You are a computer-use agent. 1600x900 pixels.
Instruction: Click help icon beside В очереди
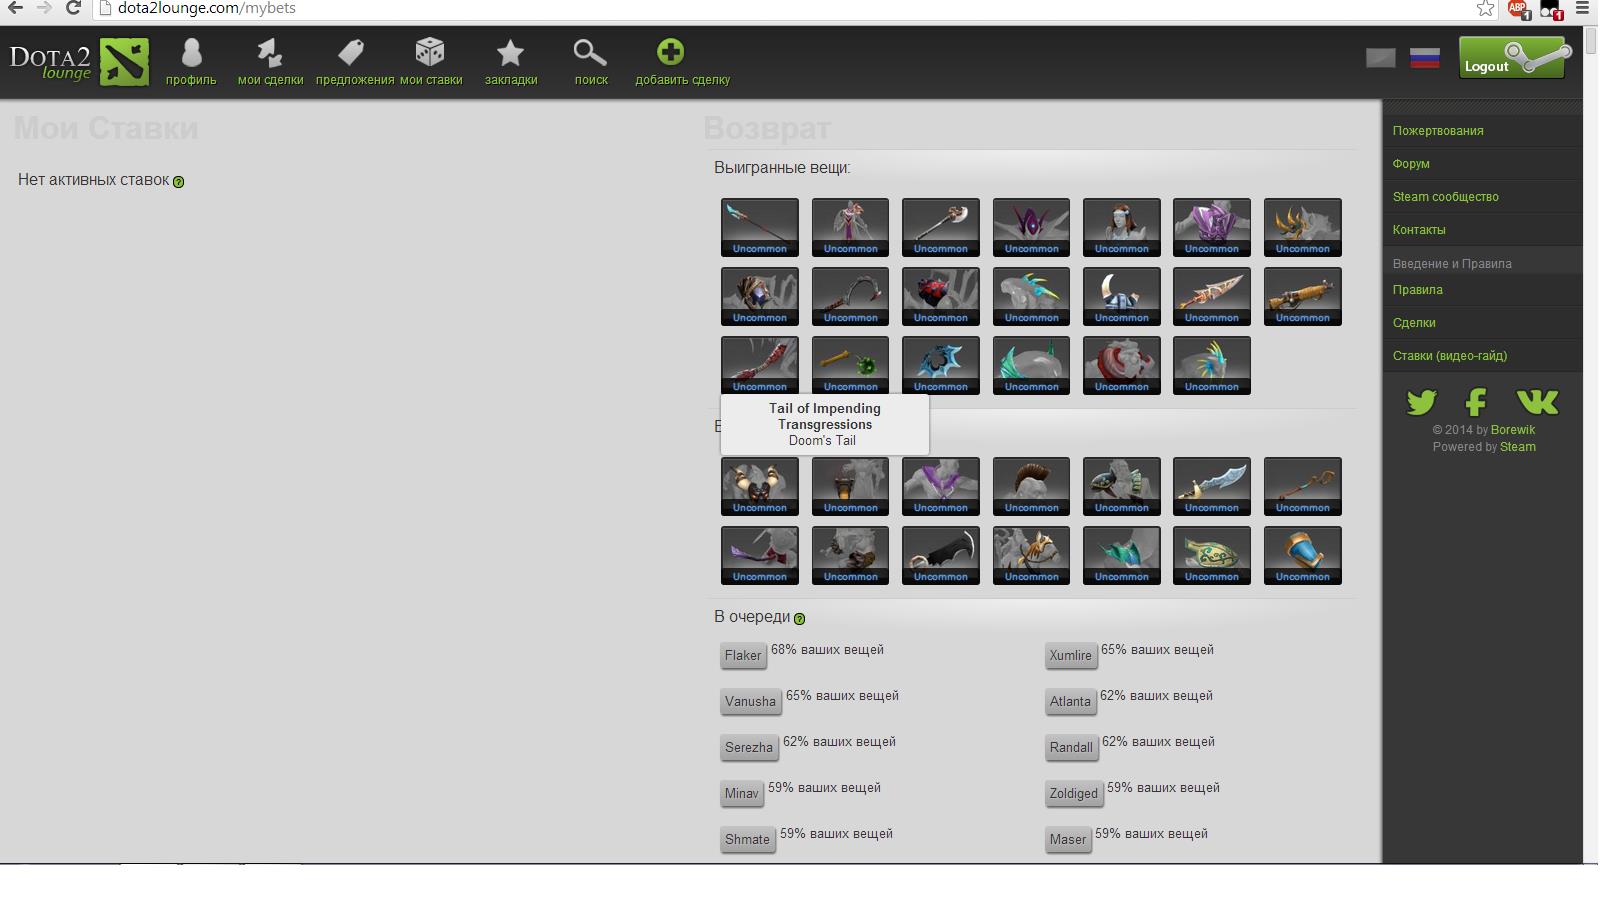(799, 619)
